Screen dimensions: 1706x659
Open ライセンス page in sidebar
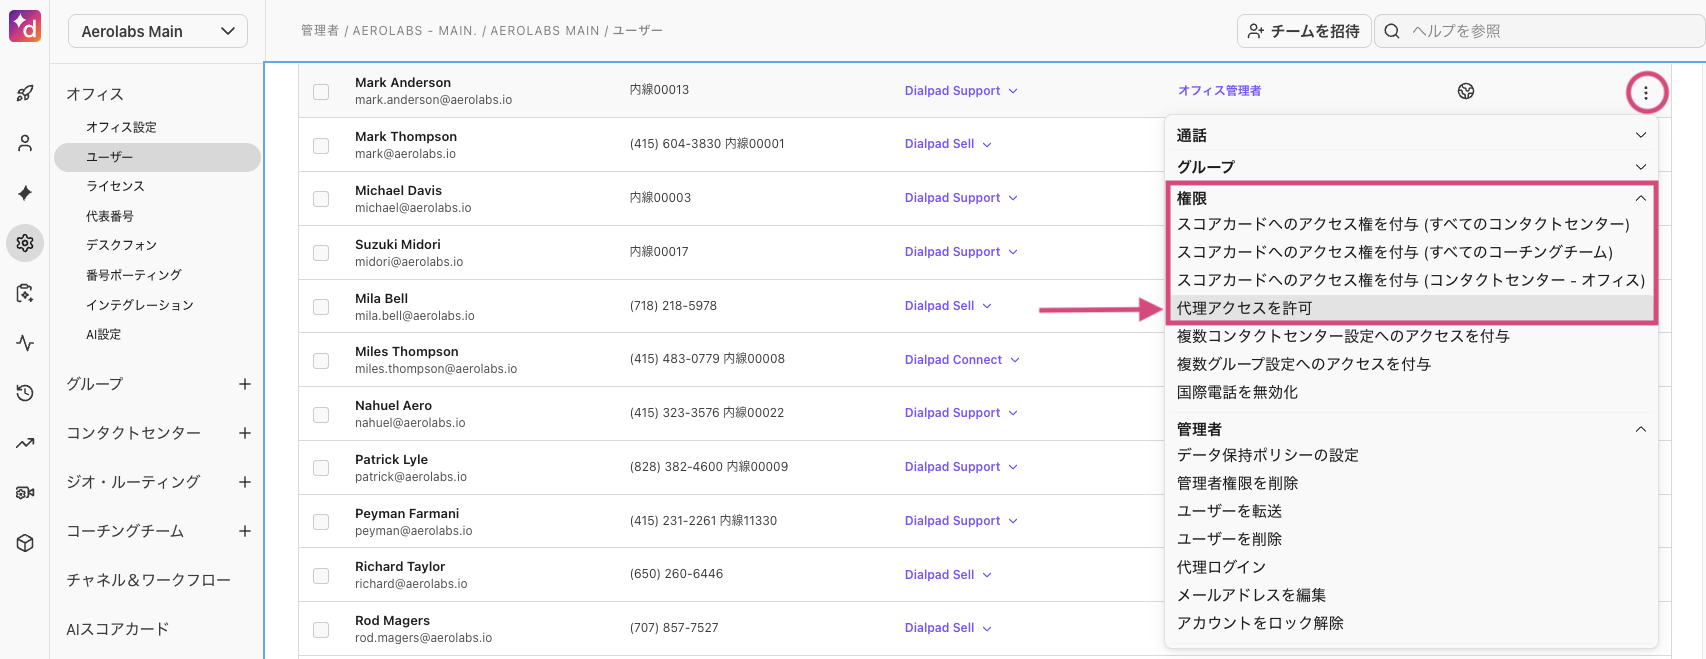(x=115, y=186)
